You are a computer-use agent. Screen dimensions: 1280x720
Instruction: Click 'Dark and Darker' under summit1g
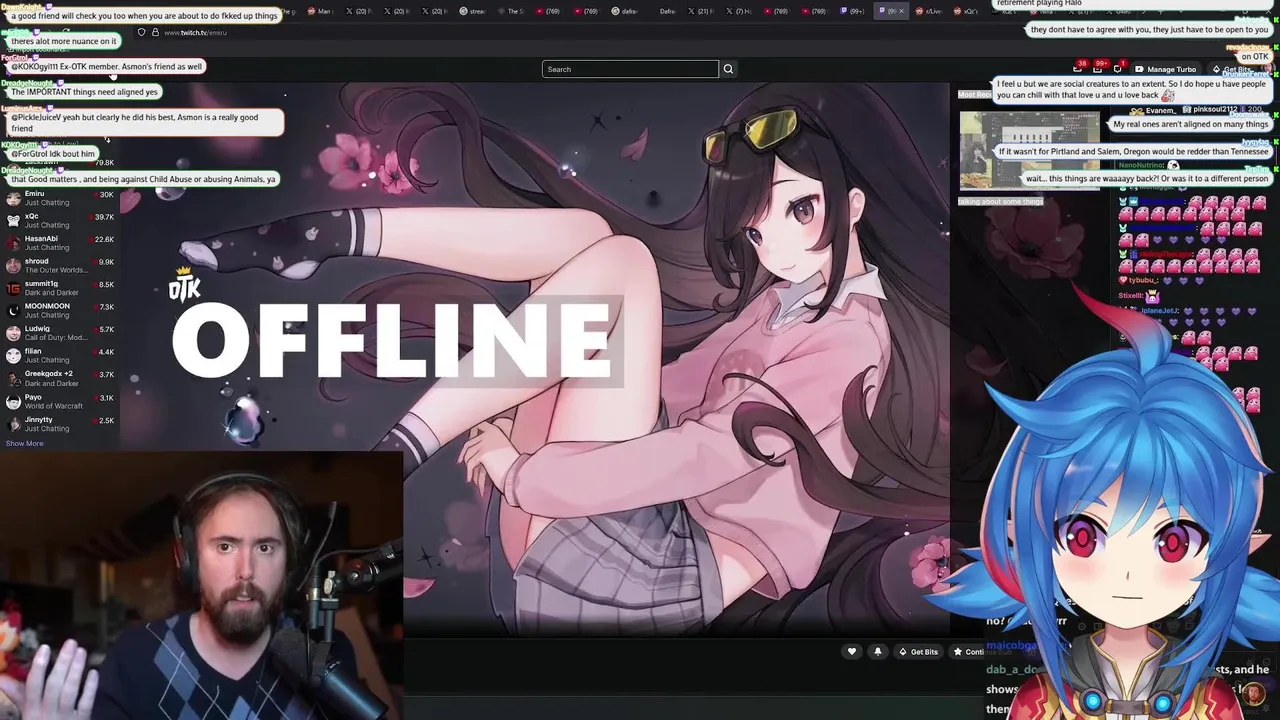[52, 293]
